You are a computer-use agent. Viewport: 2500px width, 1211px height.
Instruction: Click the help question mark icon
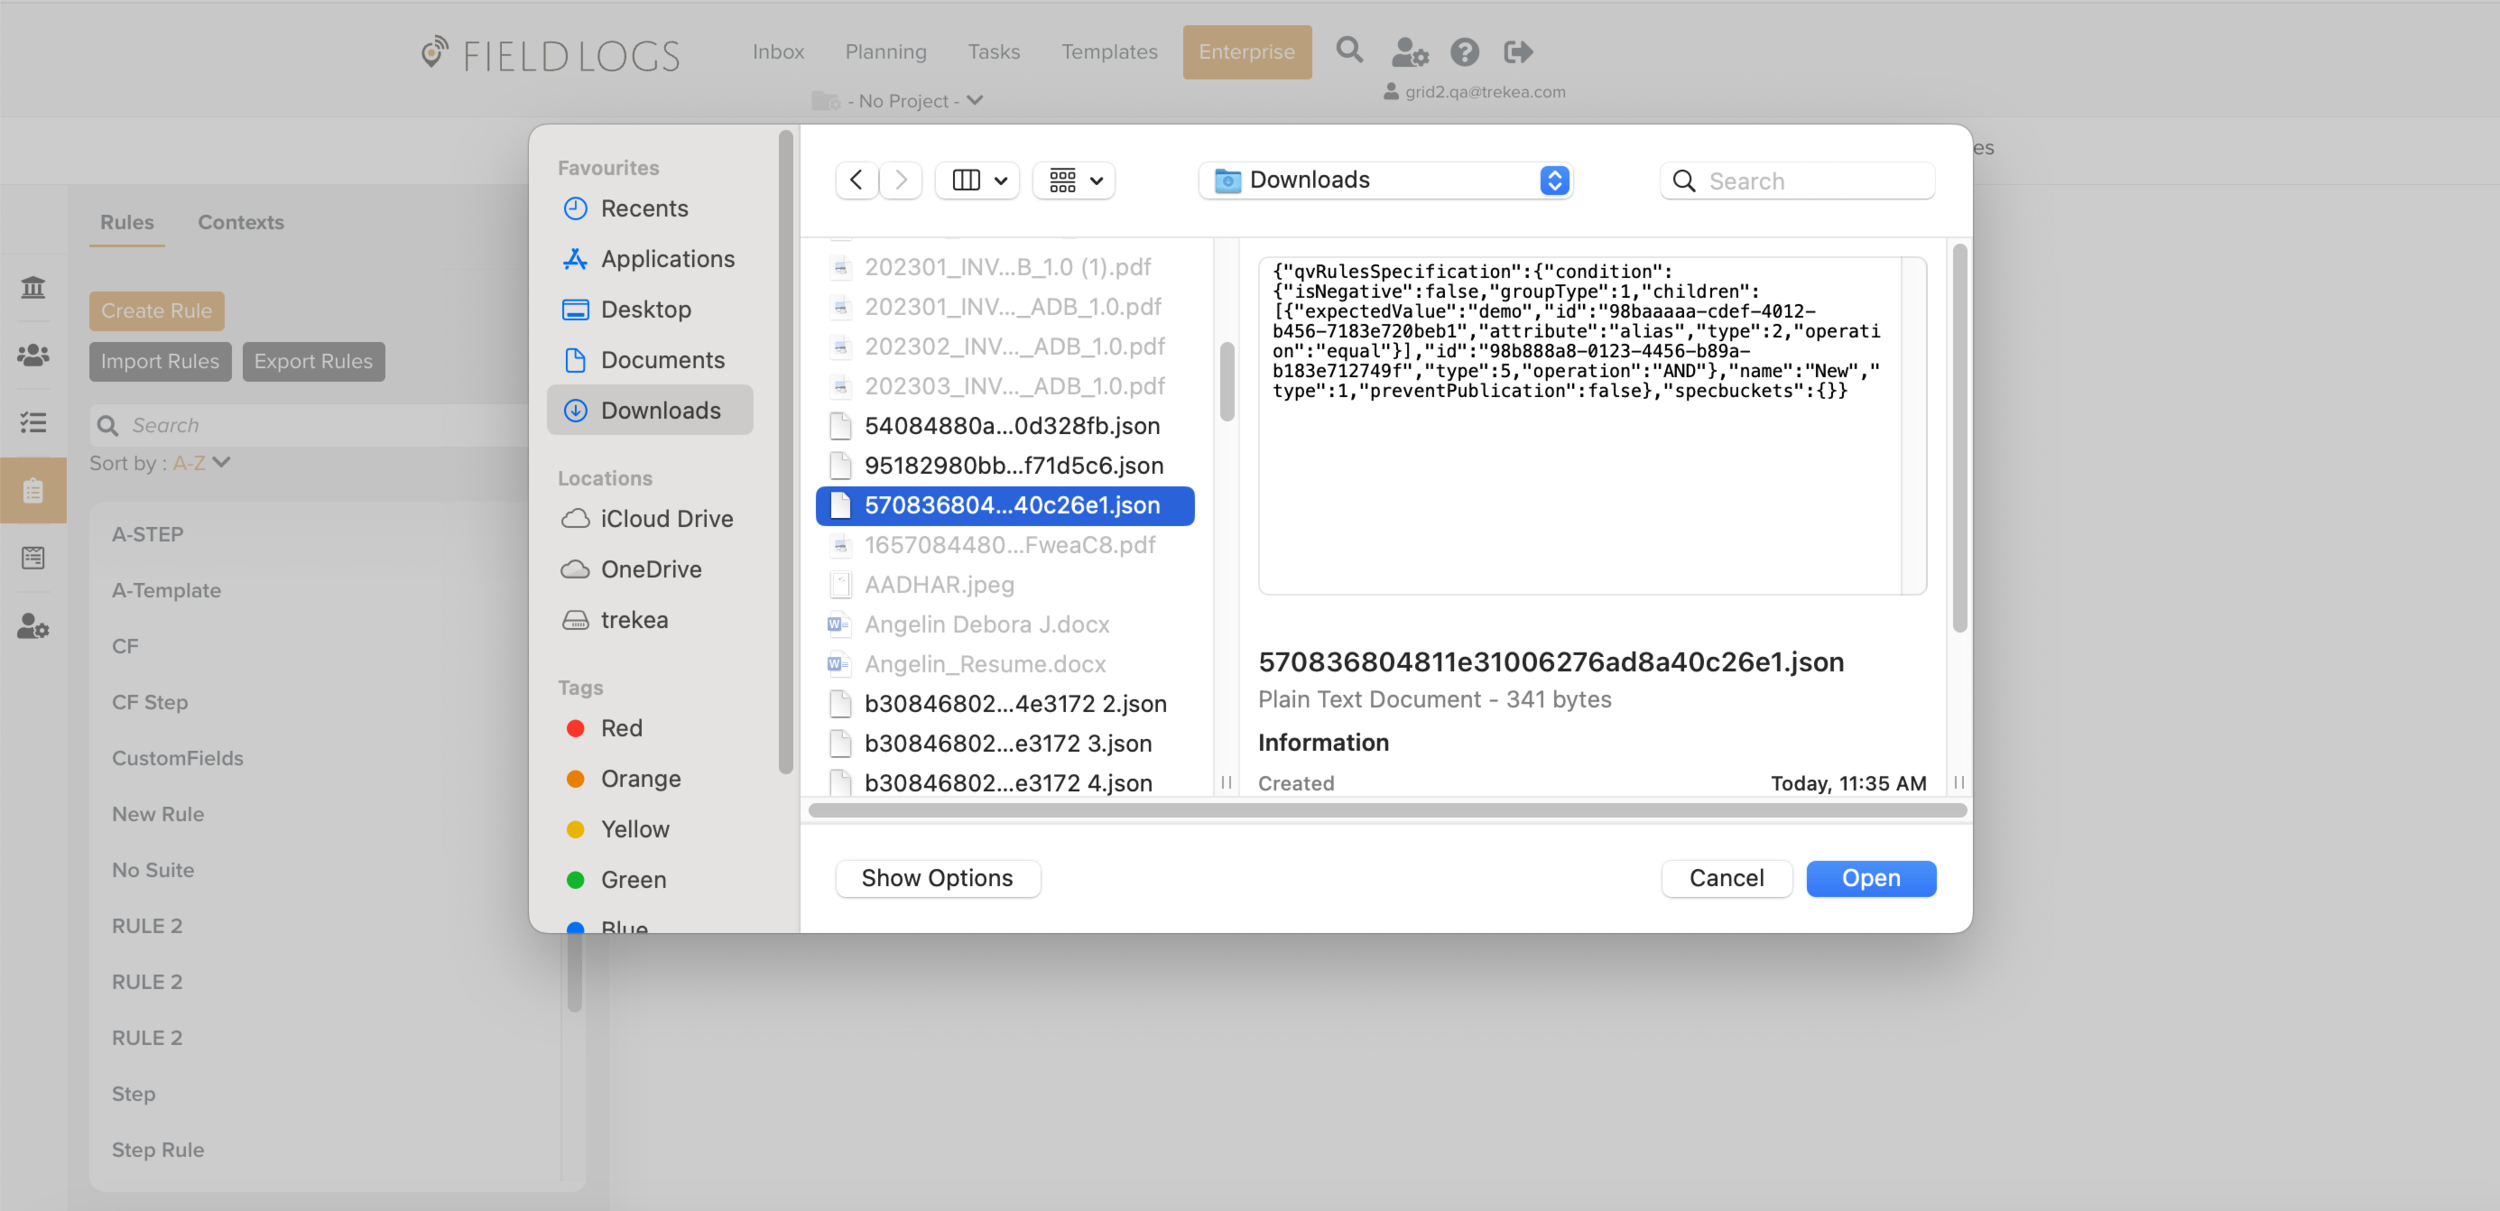1464,52
